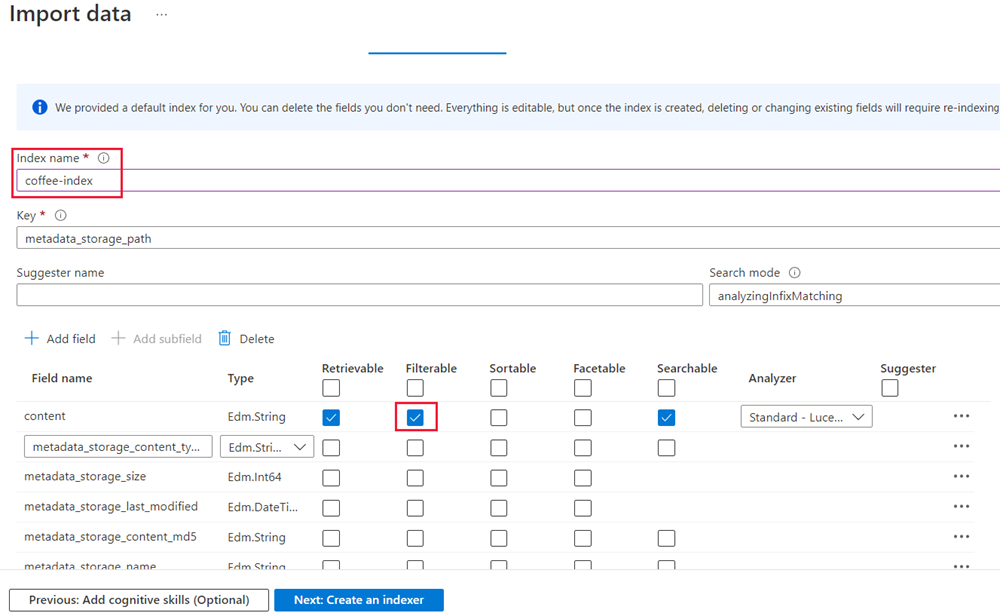Viewport: 1000px width, 616px height.
Task: Open the Edm.String type dropdown for metadata_storage_content_type
Action: pos(267,447)
